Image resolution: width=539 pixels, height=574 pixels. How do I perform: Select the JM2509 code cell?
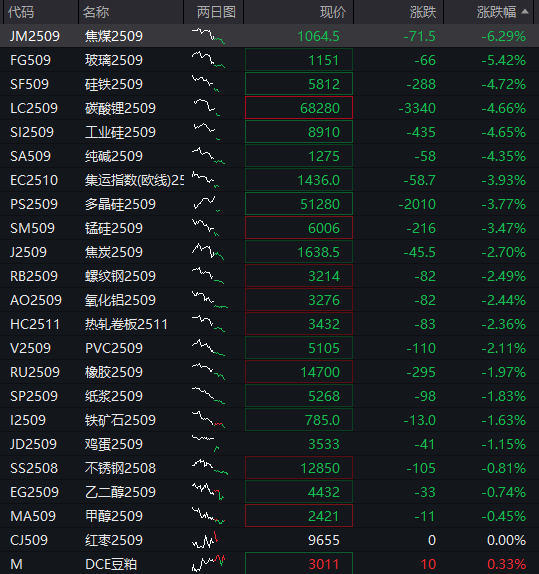(35, 36)
